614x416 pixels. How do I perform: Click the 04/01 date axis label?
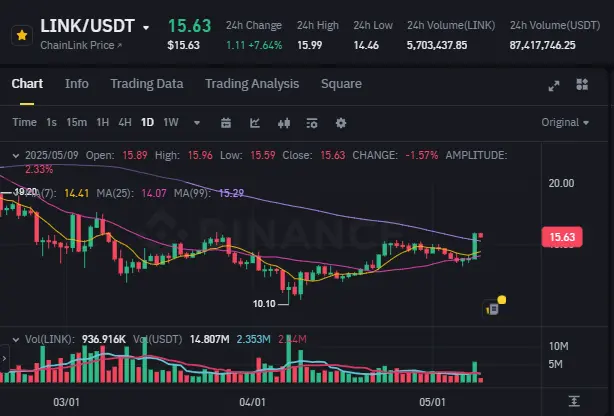tap(252, 402)
